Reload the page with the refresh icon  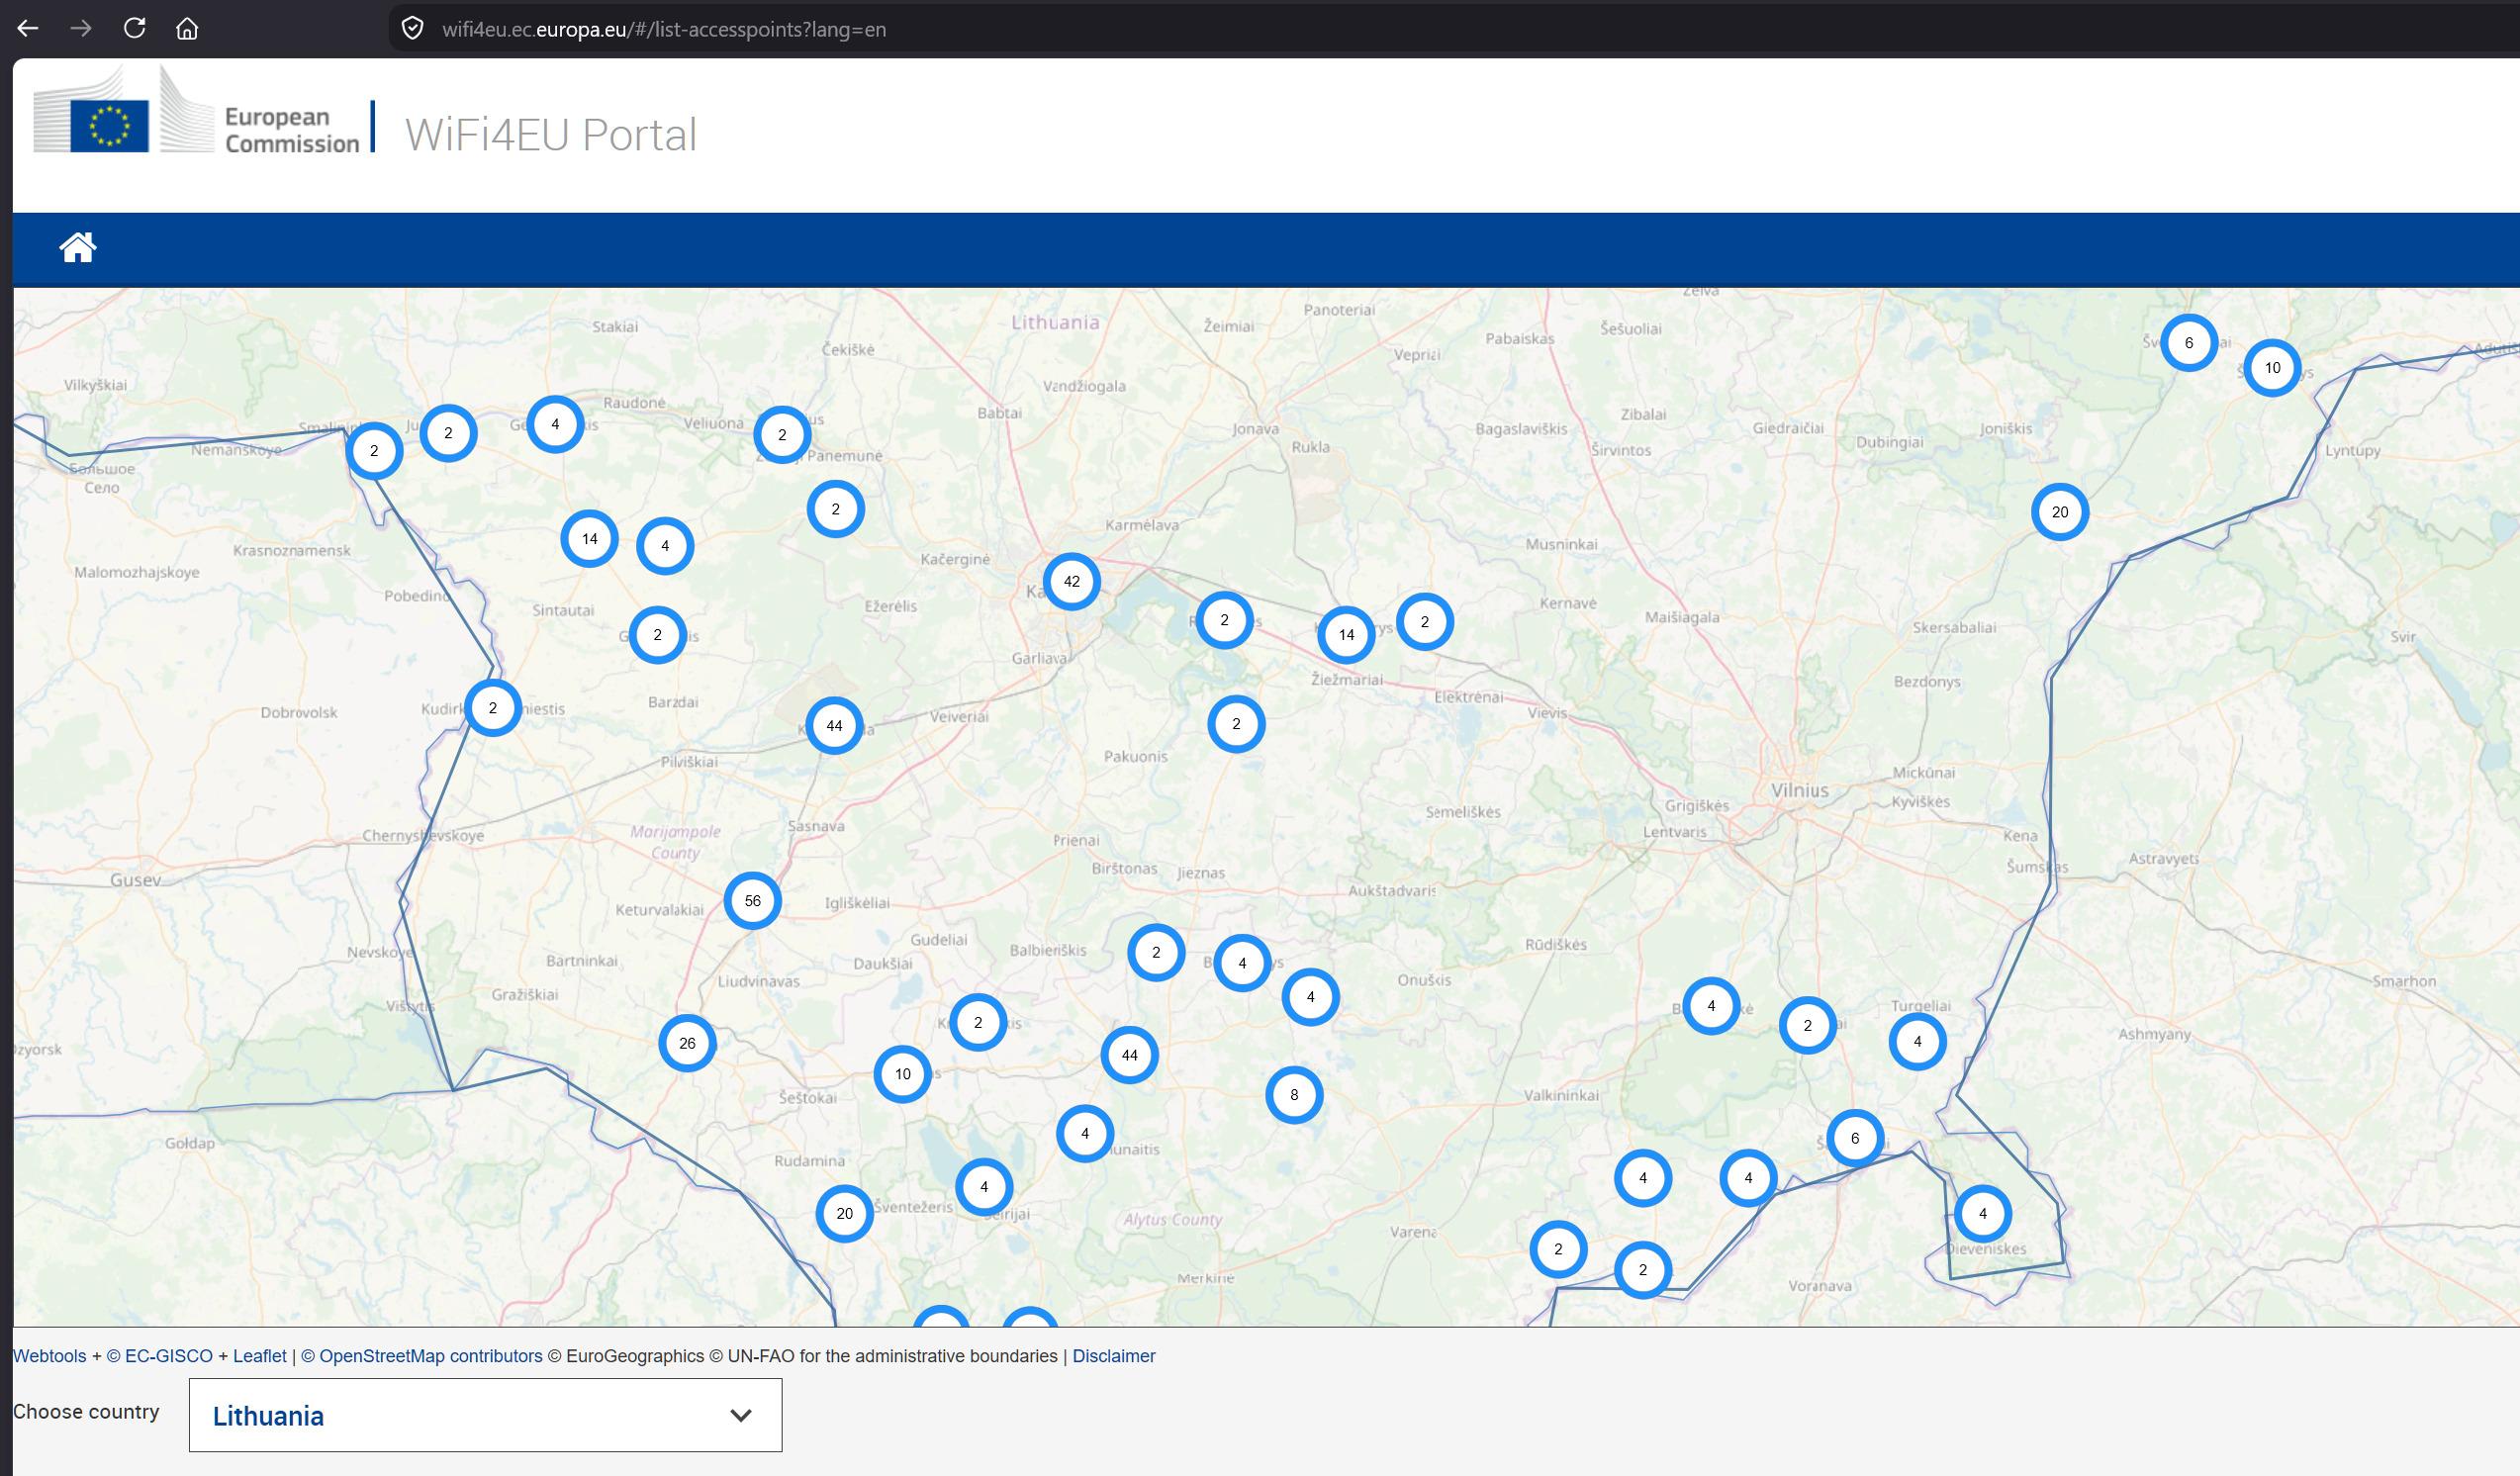[134, 28]
